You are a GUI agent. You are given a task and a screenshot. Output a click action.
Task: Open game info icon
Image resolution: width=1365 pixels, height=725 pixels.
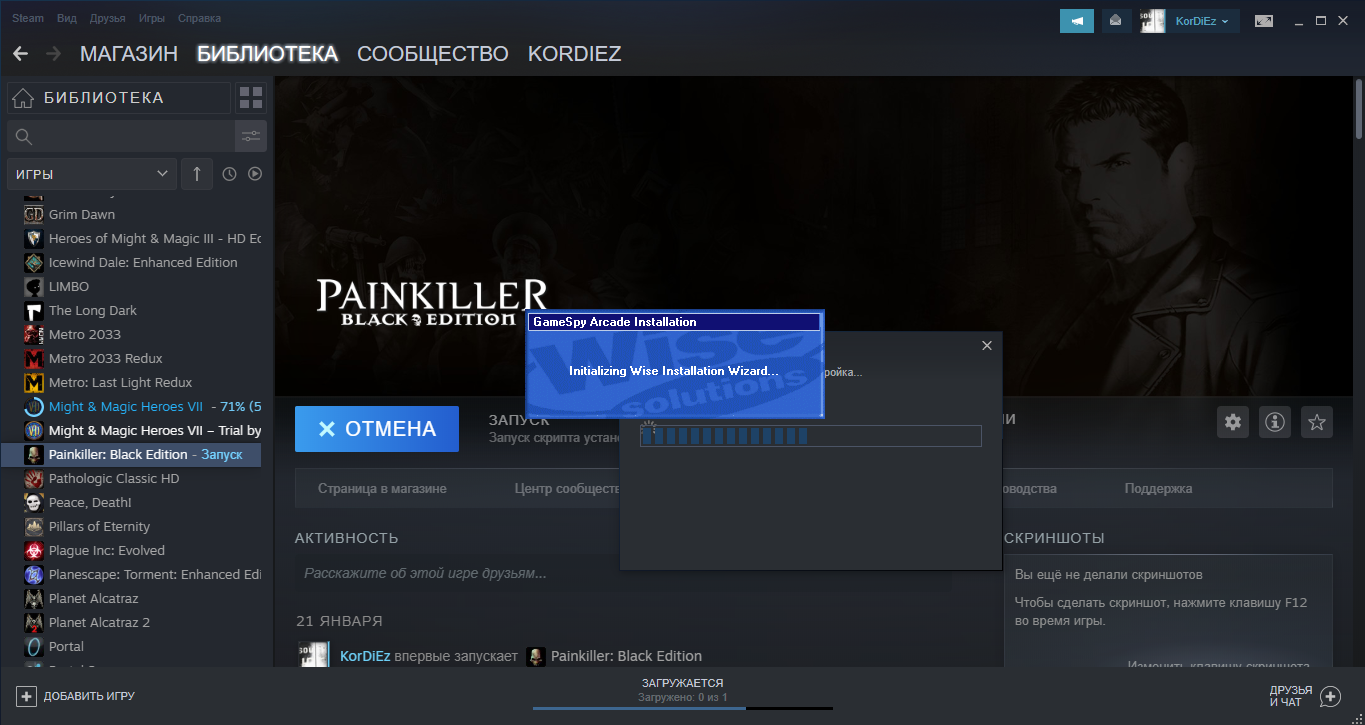click(x=1275, y=422)
